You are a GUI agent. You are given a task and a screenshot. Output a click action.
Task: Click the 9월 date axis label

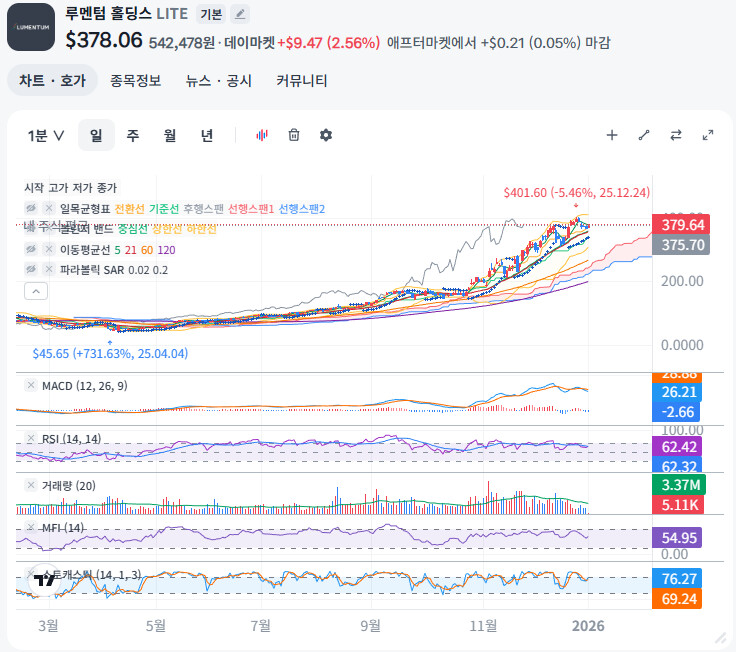pyautogui.click(x=370, y=626)
